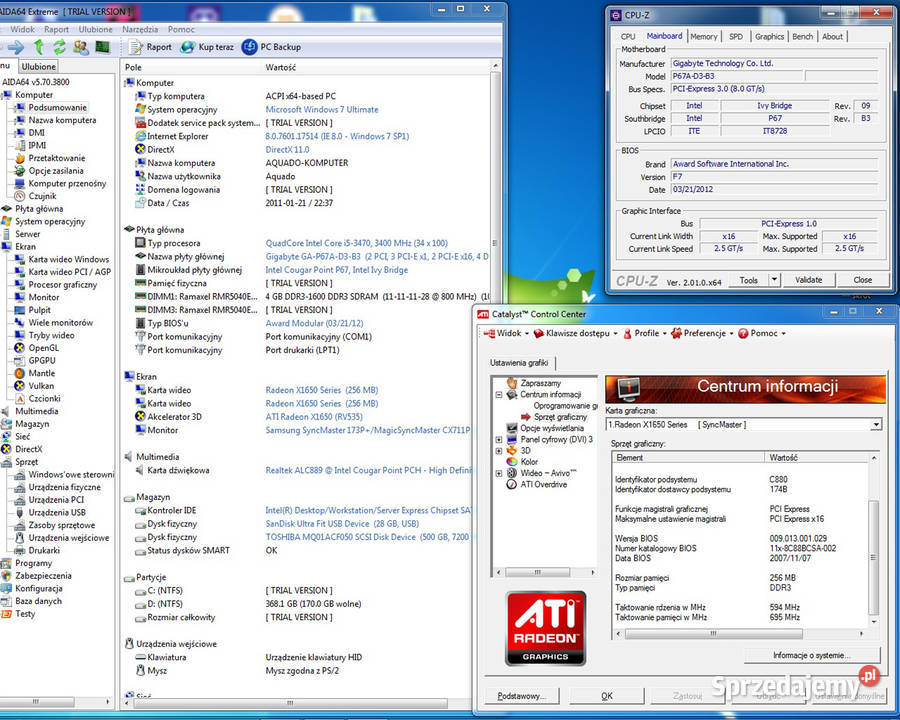The height and width of the screenshot is (720, 900).
Task: Click the Validate button in CPU-Z
Action: 808,280
